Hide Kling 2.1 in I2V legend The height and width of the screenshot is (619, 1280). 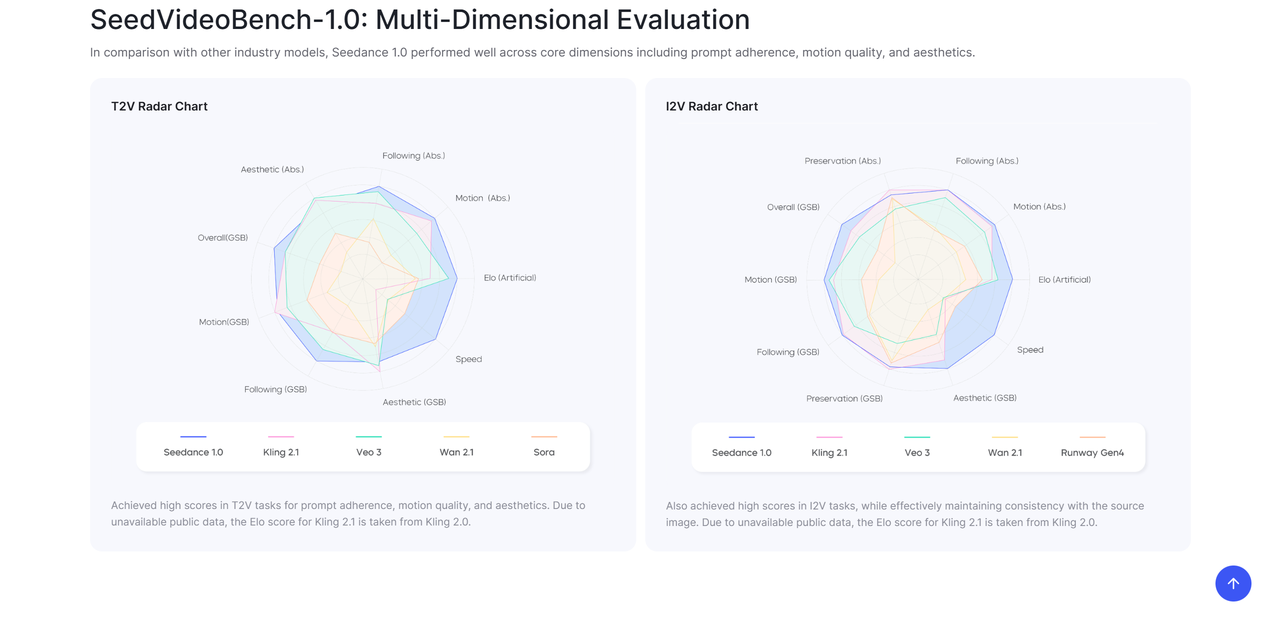click(x=829, y=452)
